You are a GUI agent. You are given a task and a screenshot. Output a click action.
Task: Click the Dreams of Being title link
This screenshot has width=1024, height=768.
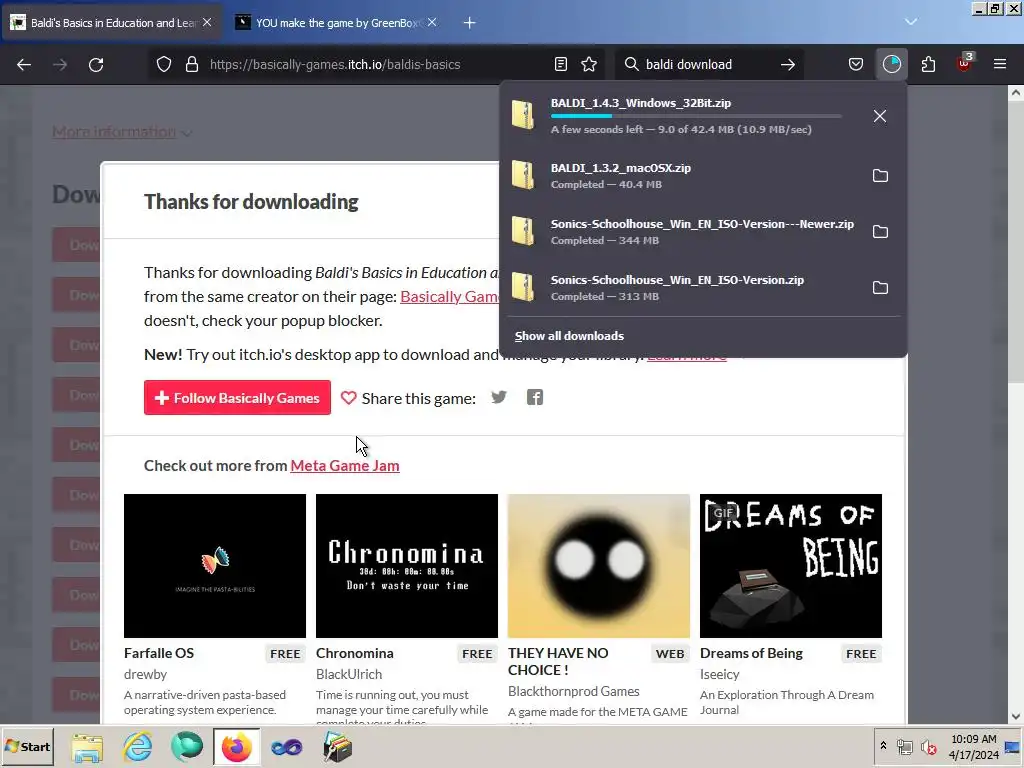751,653
